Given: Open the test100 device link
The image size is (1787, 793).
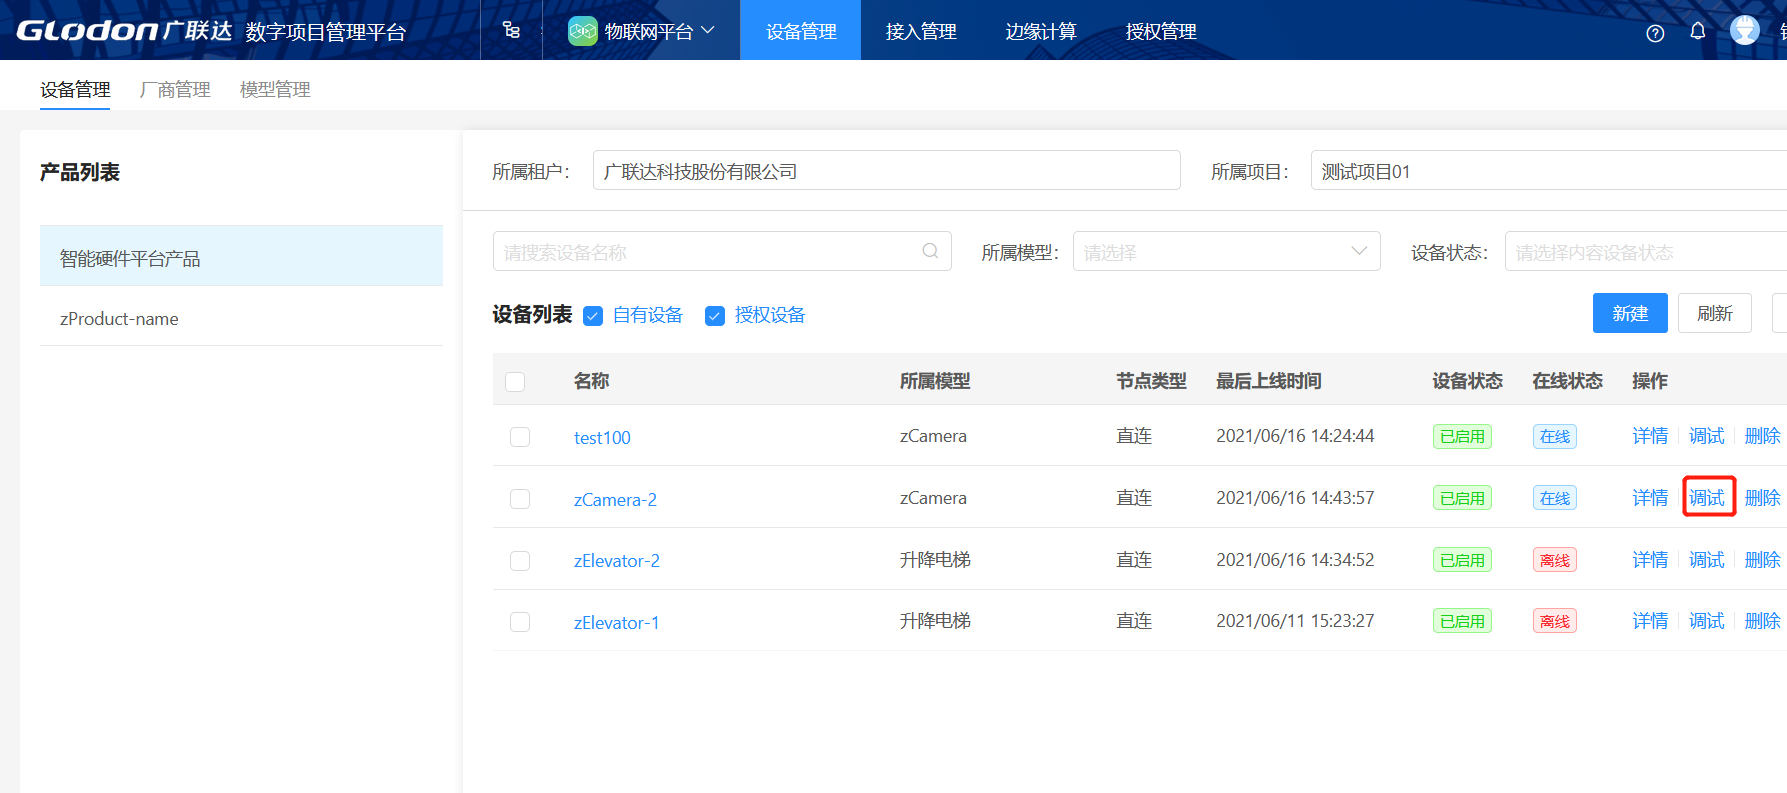Looking at the screenshot, I should click(x=602, y=438).
